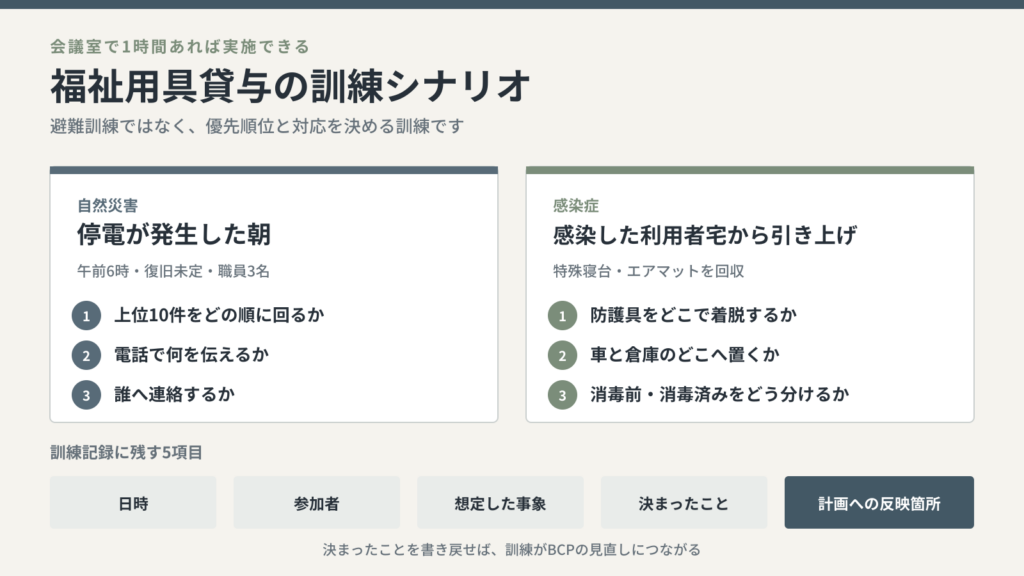Image resolution: width=1024 pixels, height=576 pixels.
Task: Click green number 1 badge beside 防護具をどこで着脱するか
Action: coord(562,316)
